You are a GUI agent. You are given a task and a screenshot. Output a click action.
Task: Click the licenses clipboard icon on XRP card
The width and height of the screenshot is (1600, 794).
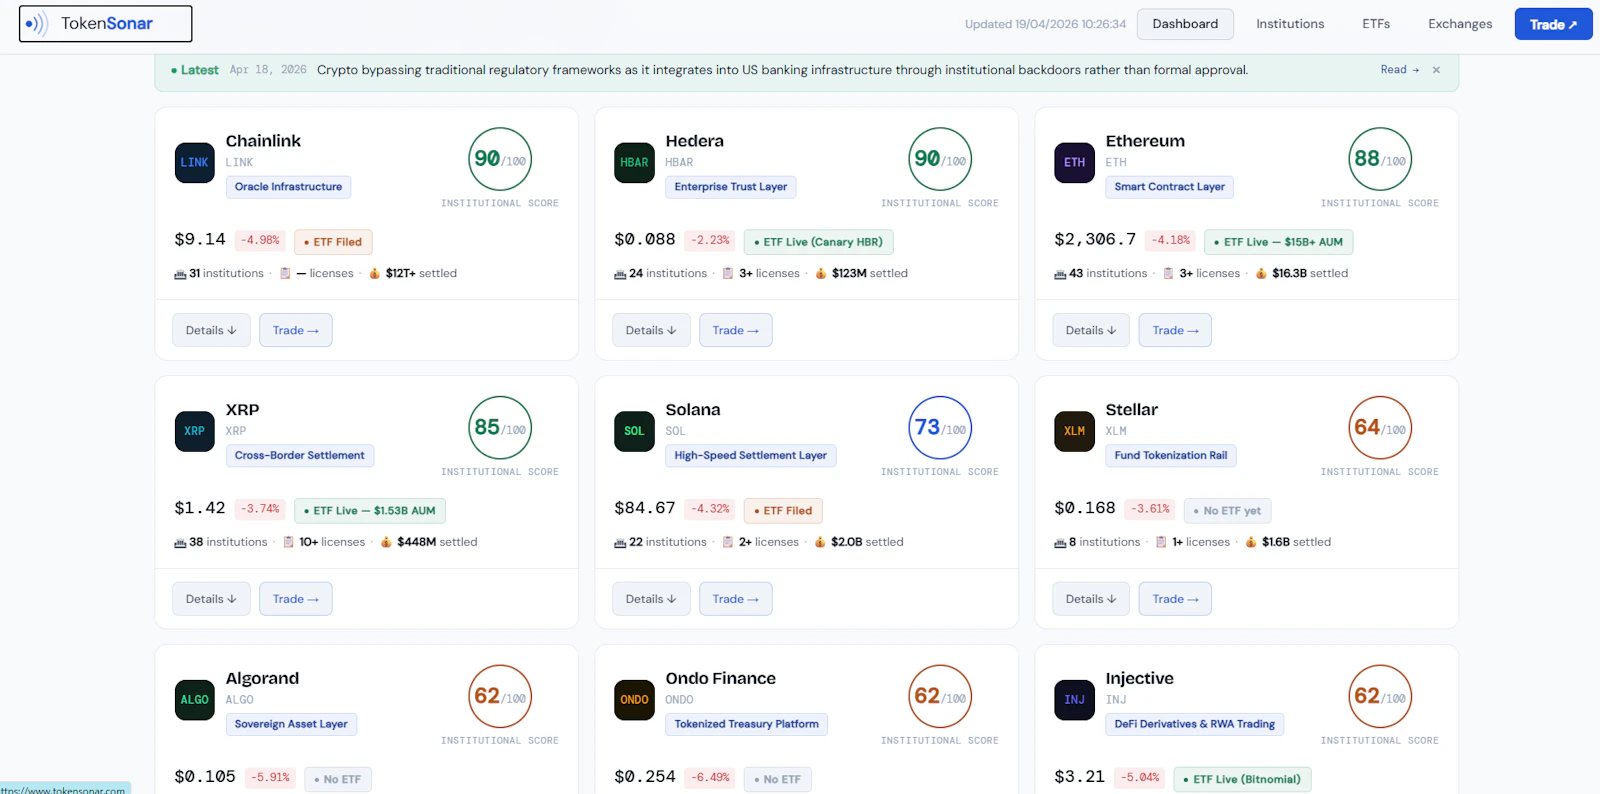point(288,542)
